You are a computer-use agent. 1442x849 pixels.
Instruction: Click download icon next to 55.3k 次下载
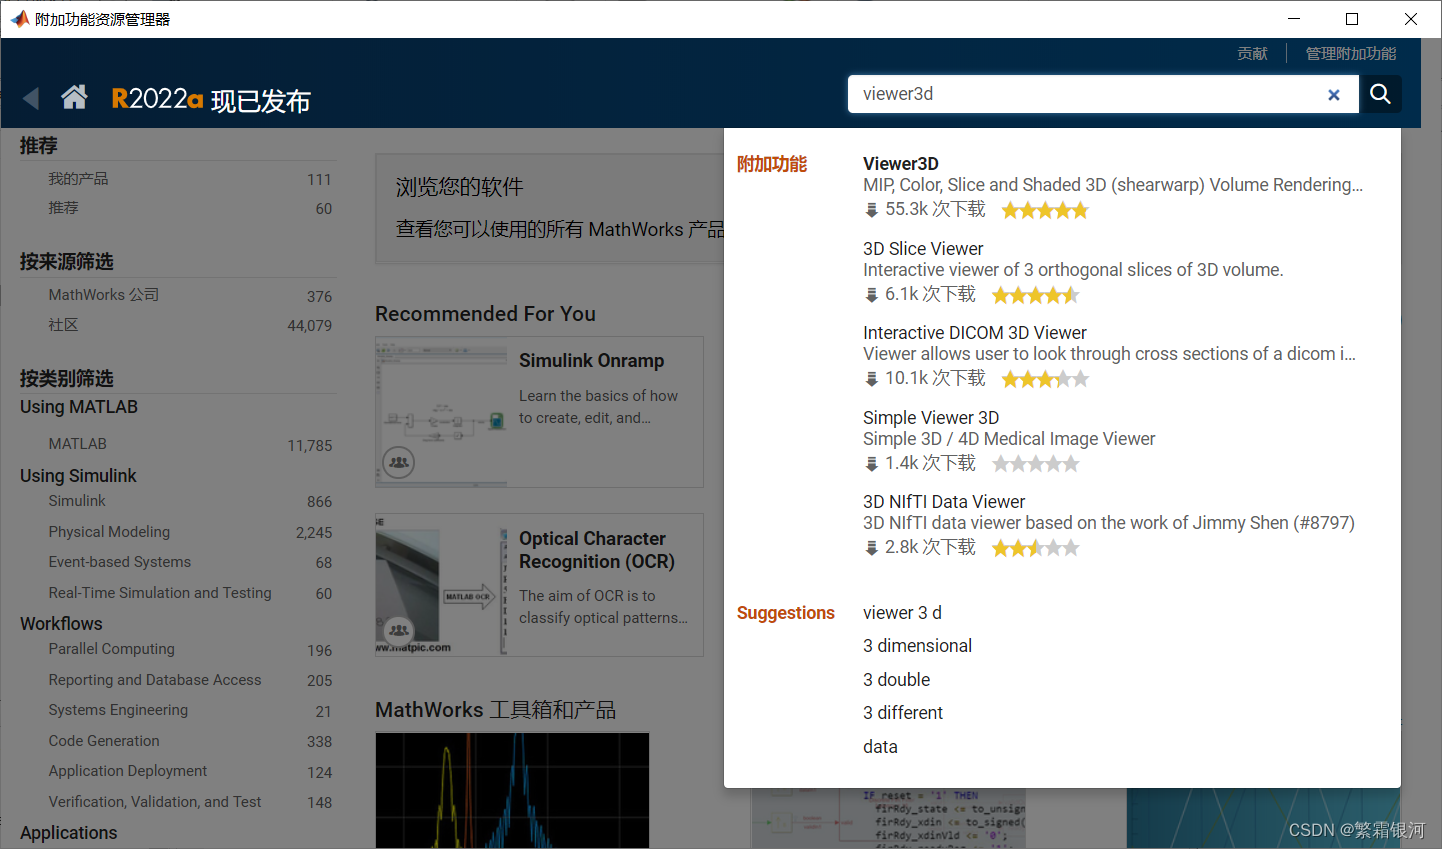coord(871,210)
